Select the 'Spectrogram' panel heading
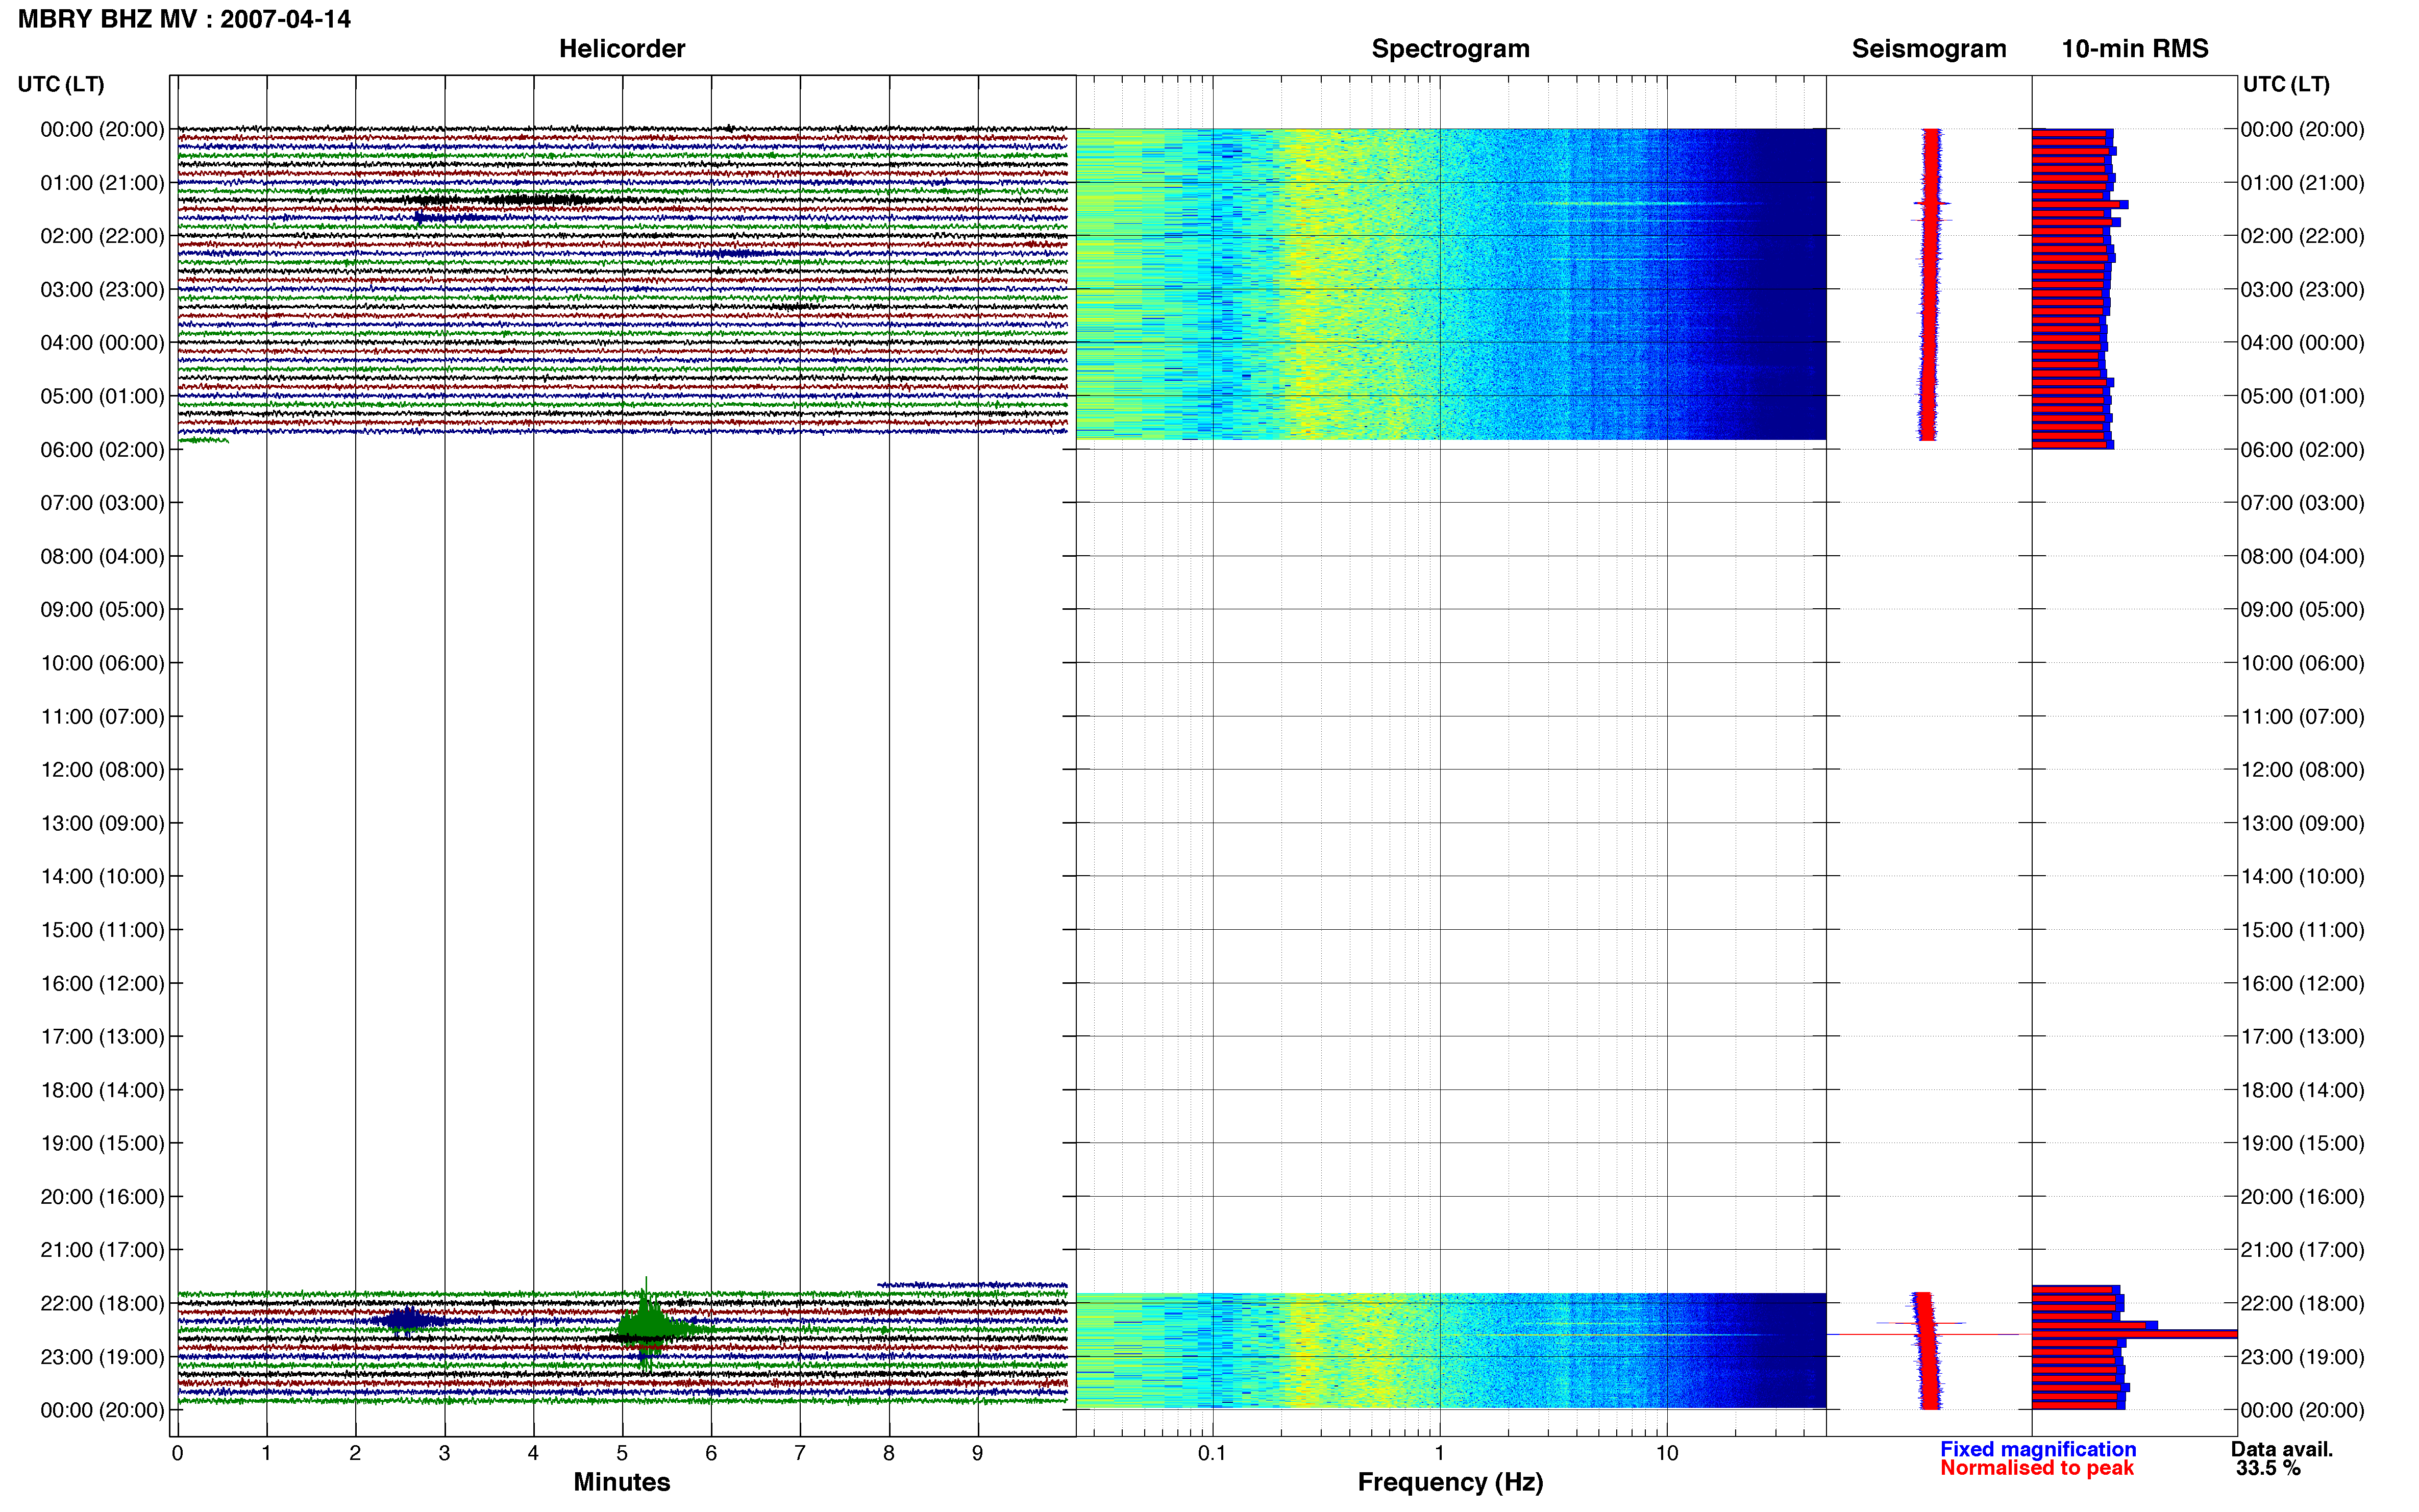2419x1512 pixels. point(1450,49)
